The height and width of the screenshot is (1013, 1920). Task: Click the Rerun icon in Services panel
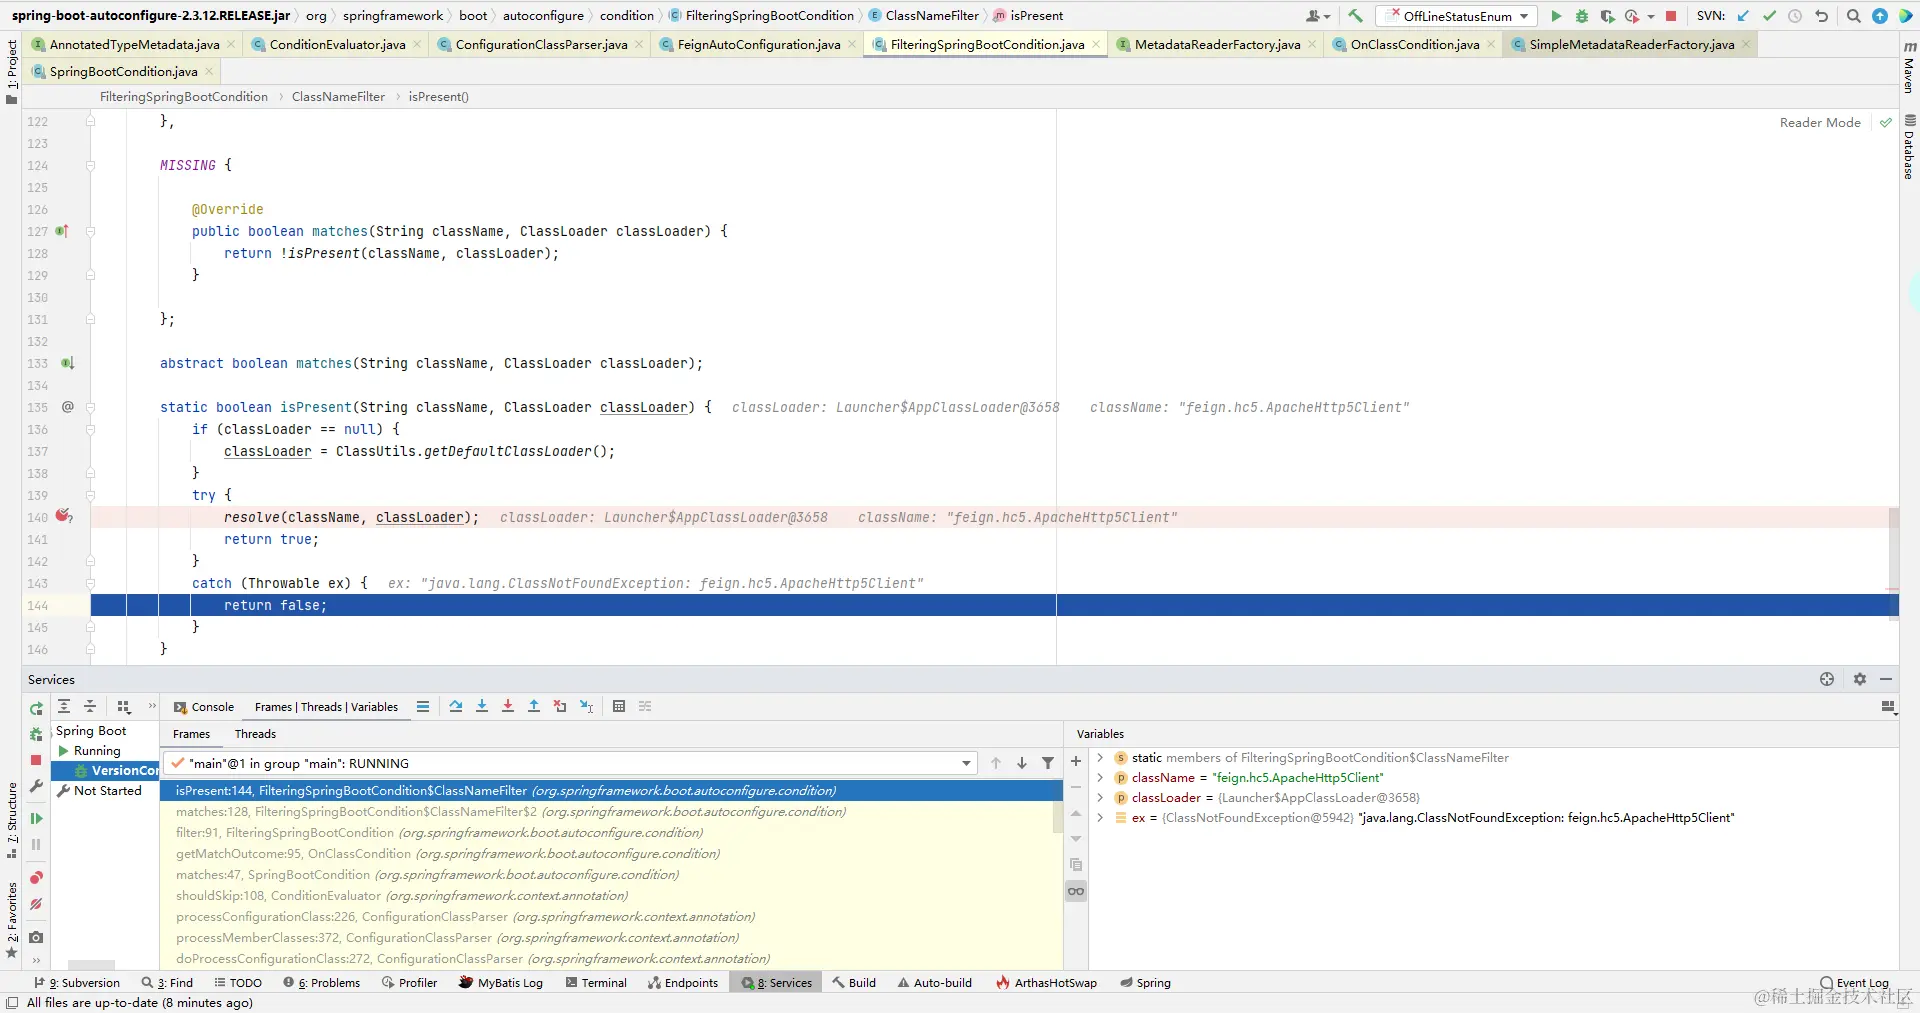coord(36,709)
